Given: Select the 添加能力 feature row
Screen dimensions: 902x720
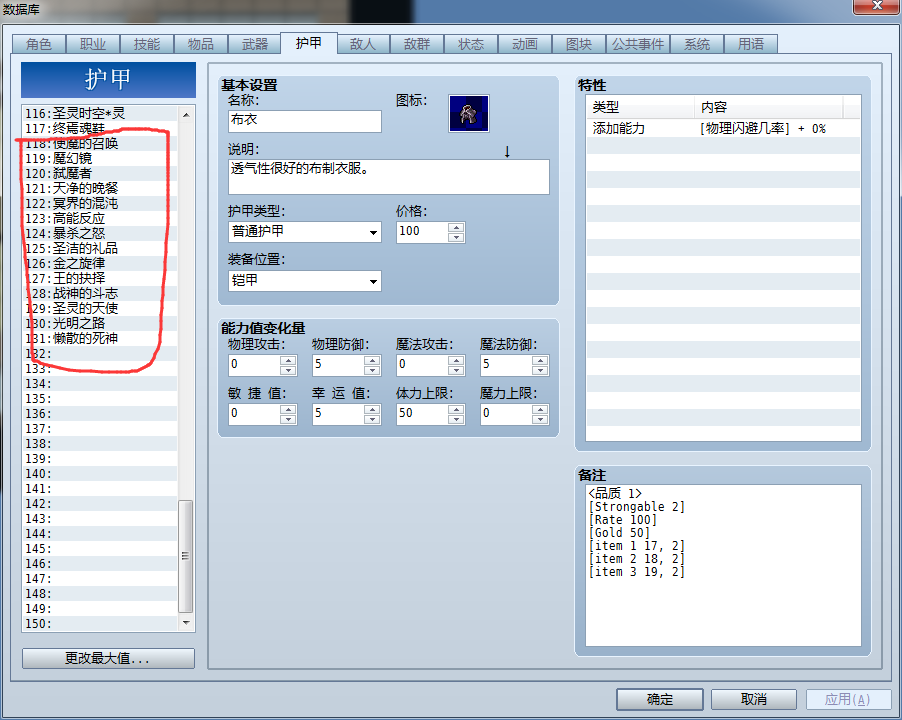Looking at the screenshot, I should click(x=723, y=128).
